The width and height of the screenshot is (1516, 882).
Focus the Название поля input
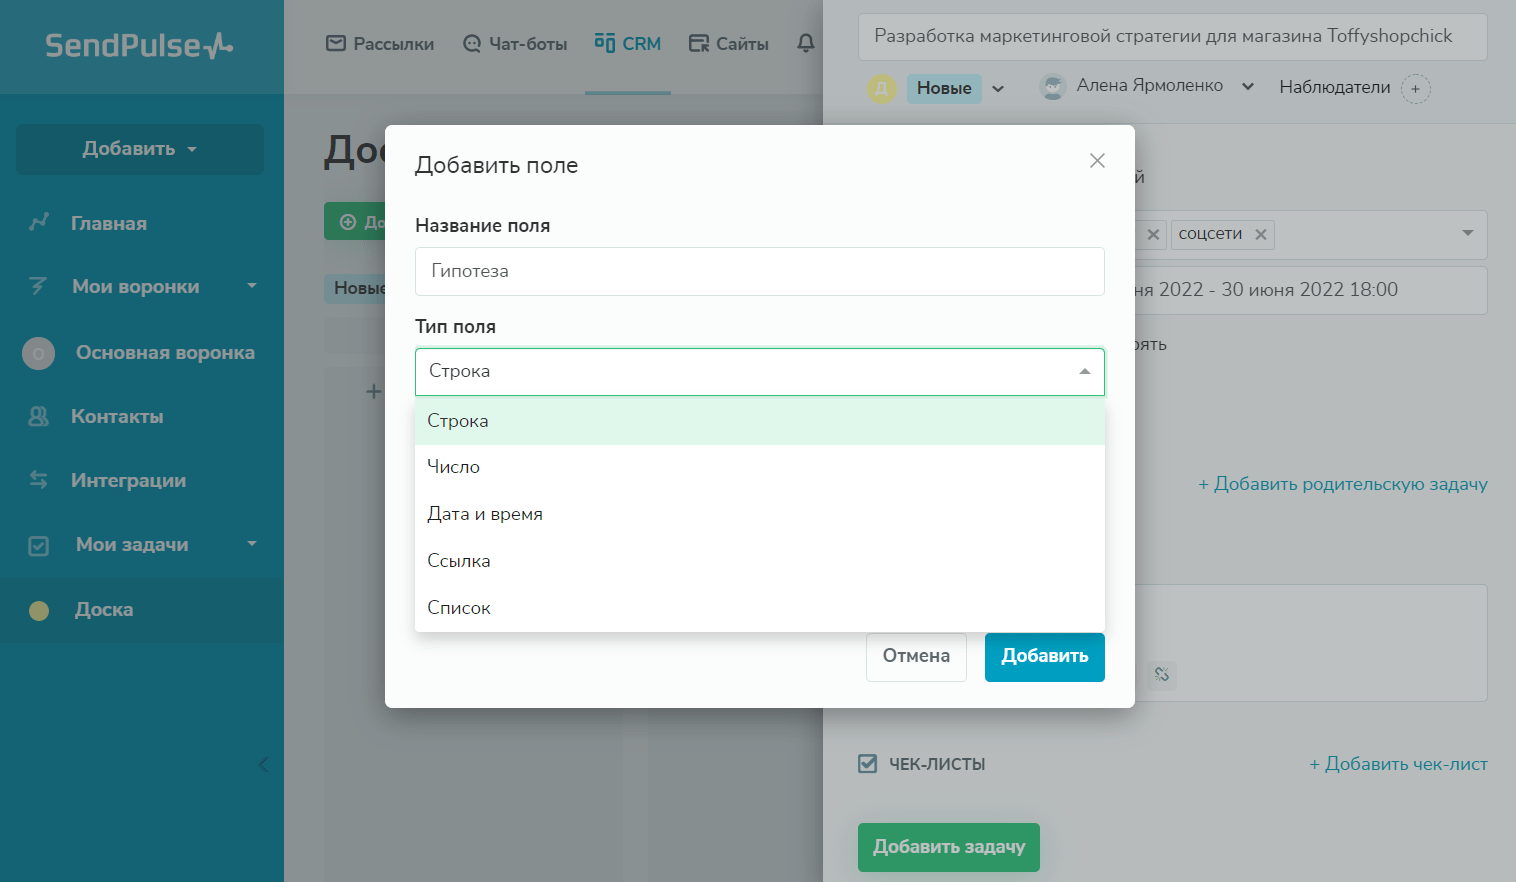pyautogui.click(x=759, y=272)
